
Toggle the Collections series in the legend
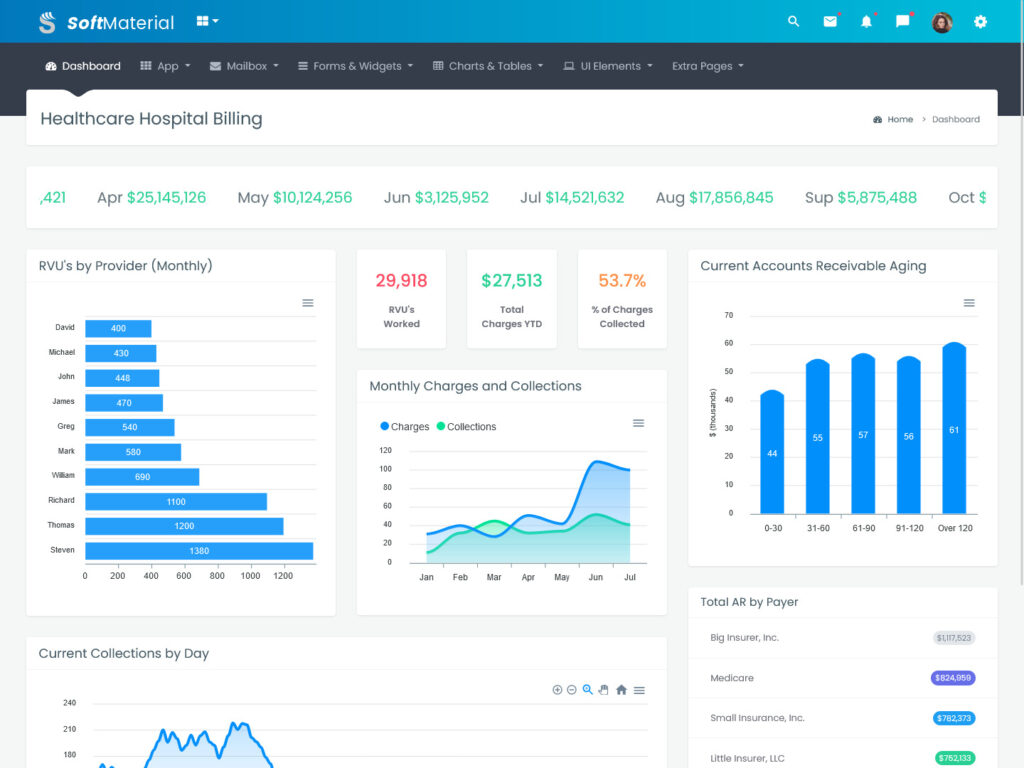point(465,426)
